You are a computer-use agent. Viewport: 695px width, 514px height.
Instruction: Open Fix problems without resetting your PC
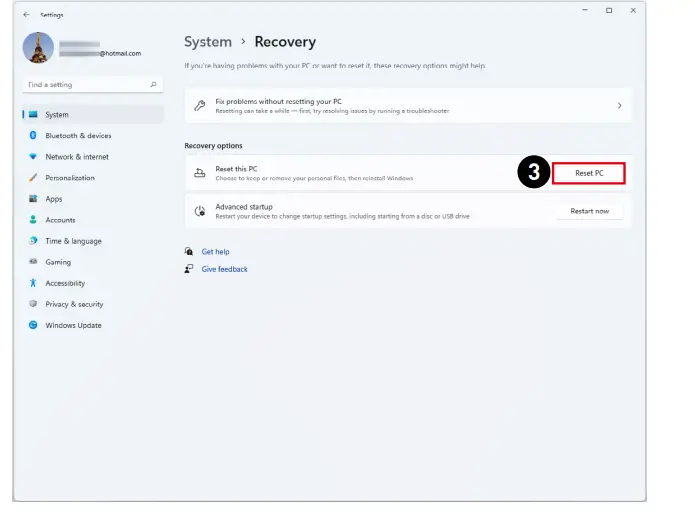point(408,105)
